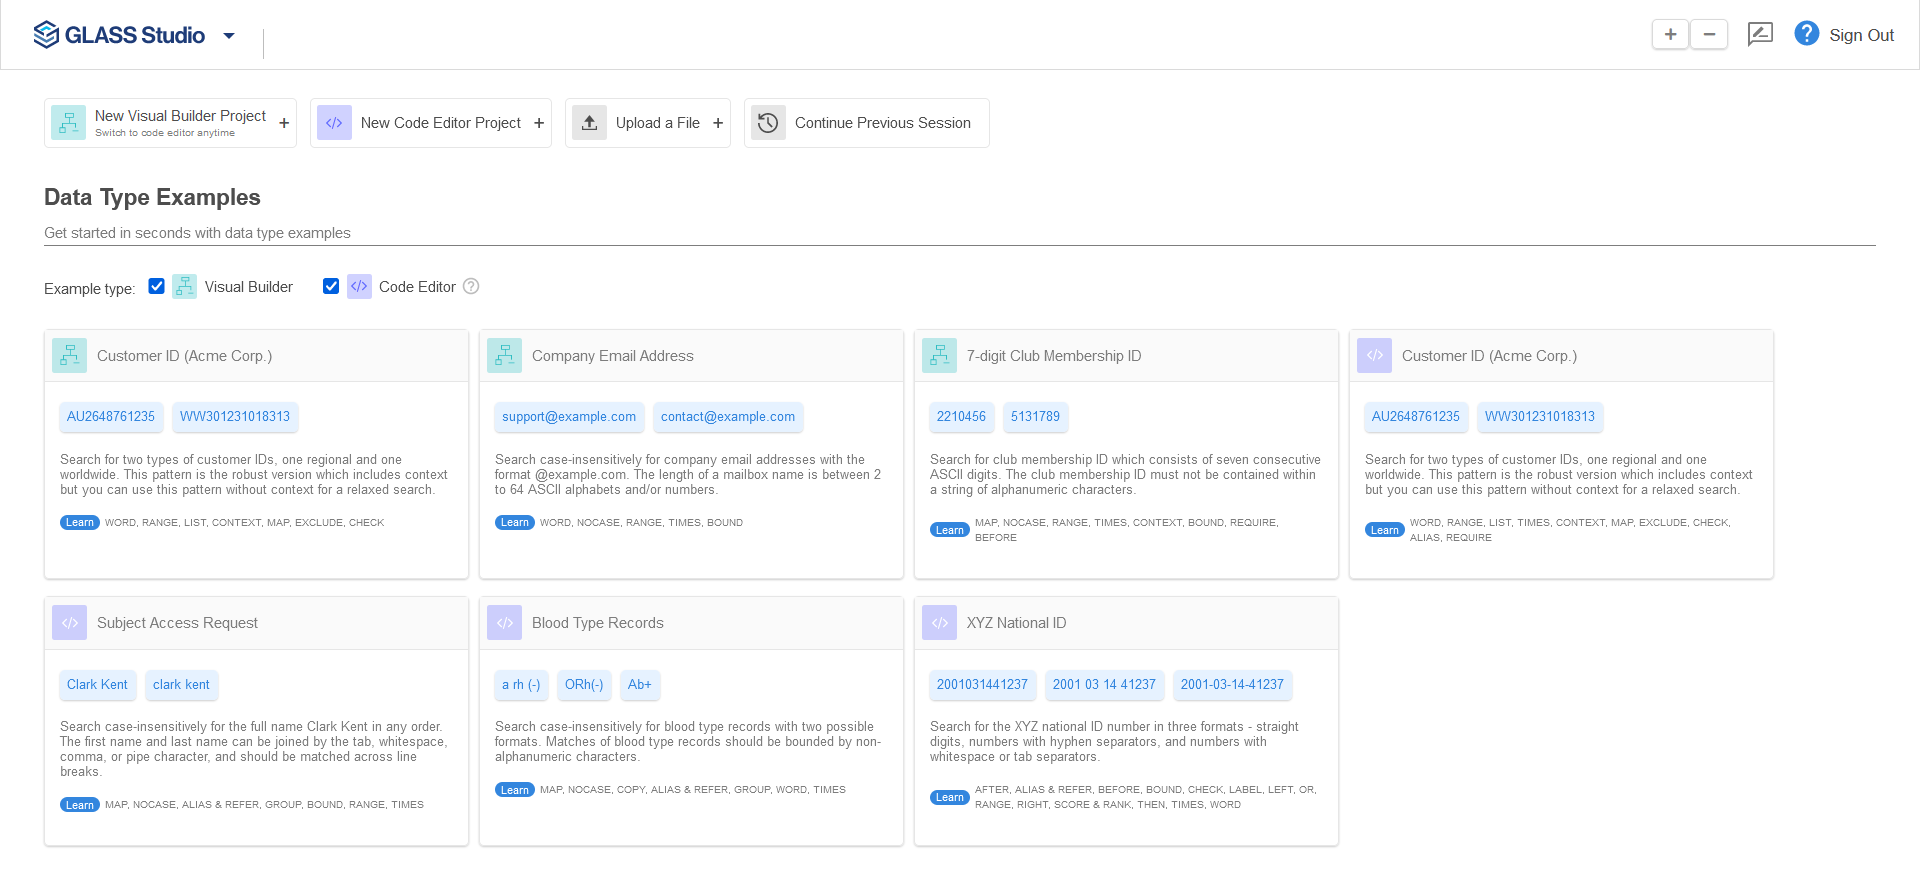
Task: Open the XYZ National ID title
Action: pyautogui.click(x=1016, y=623)
